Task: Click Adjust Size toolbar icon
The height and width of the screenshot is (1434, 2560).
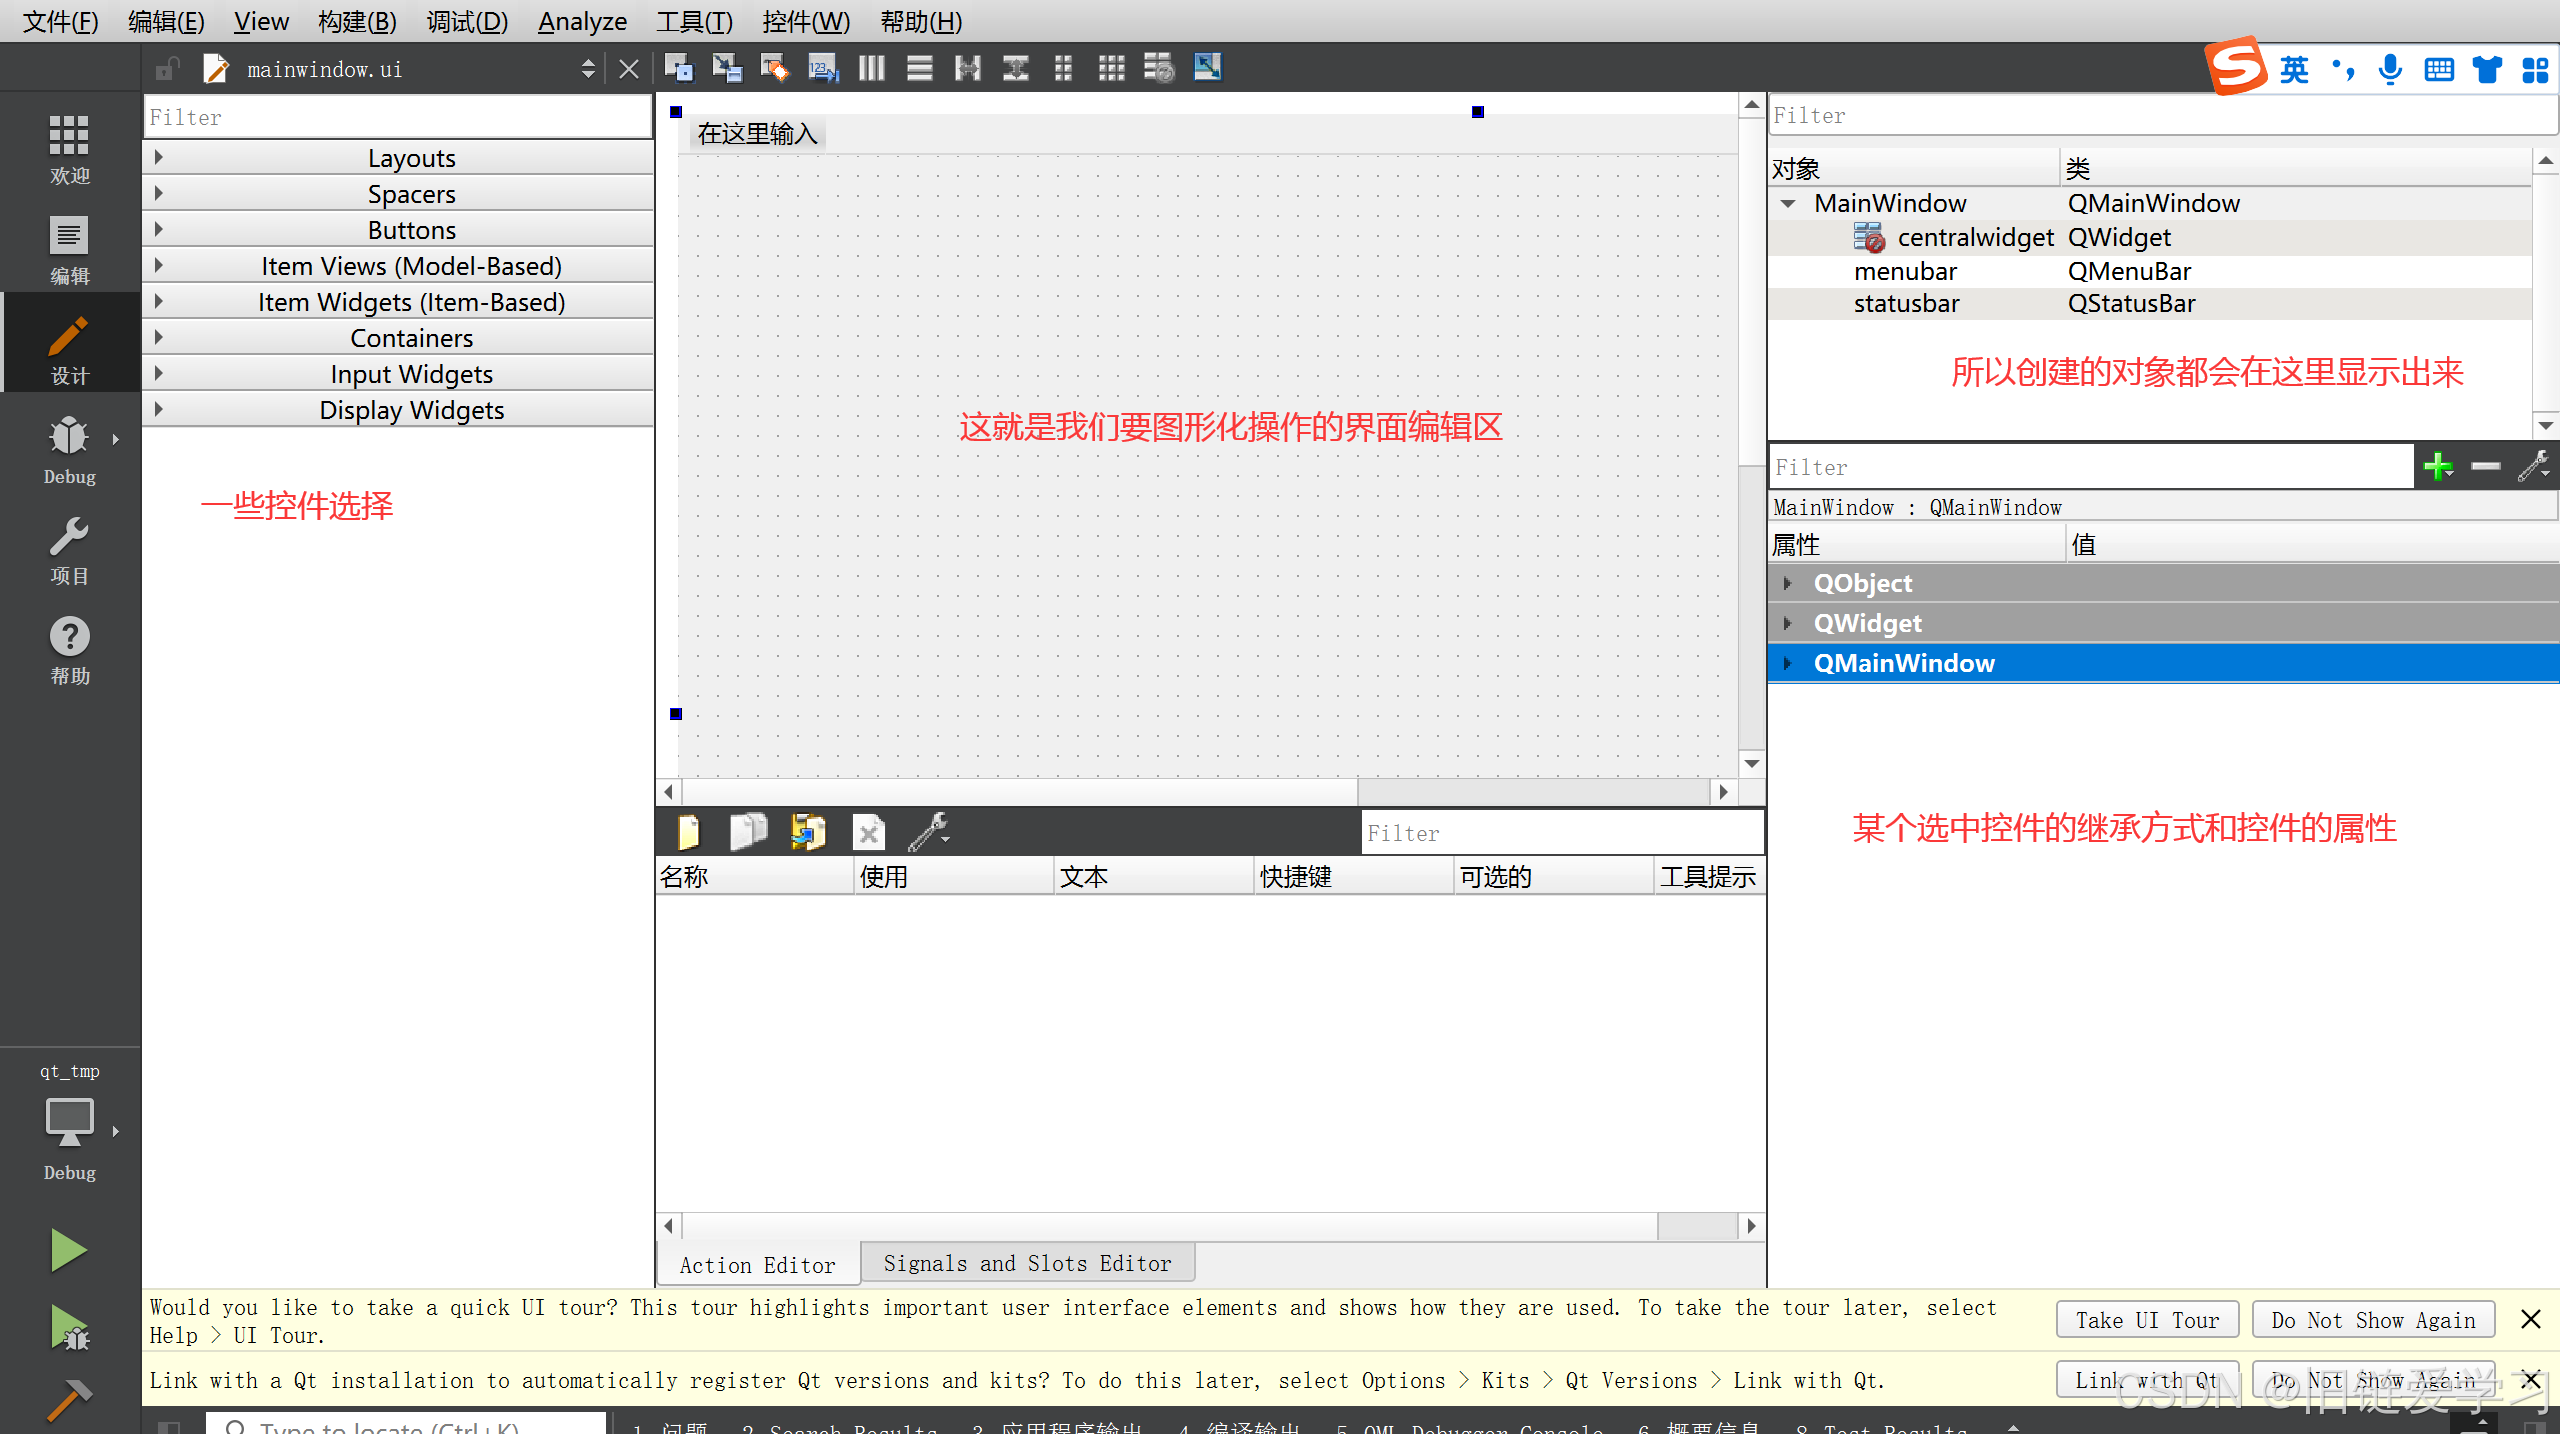Action: click(1207, 68)
